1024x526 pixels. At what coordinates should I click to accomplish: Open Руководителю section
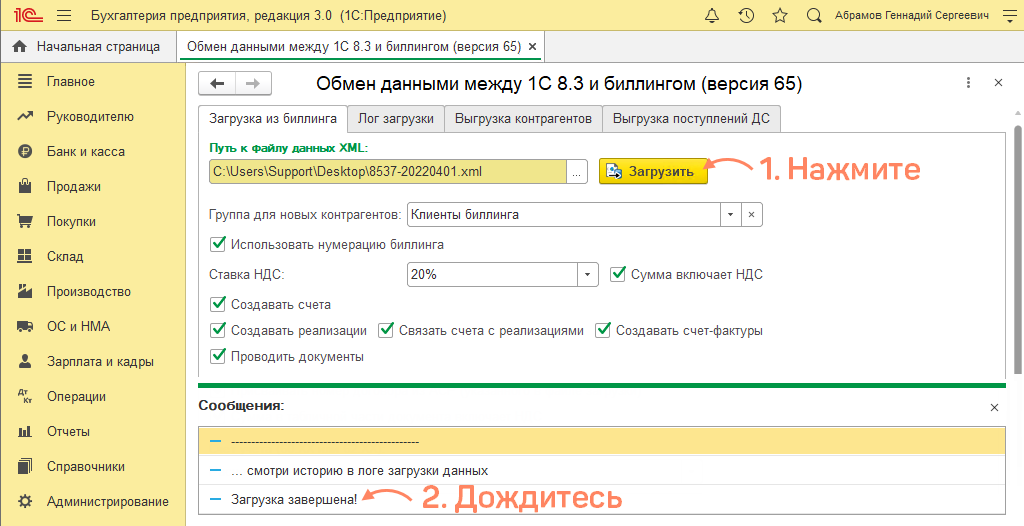click(90, 117)
